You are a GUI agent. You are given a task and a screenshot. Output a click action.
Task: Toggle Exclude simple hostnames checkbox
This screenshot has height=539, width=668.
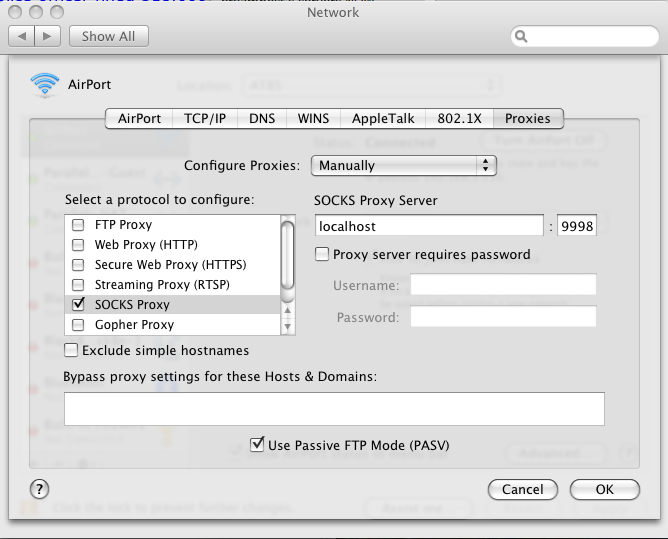[71, 350]
